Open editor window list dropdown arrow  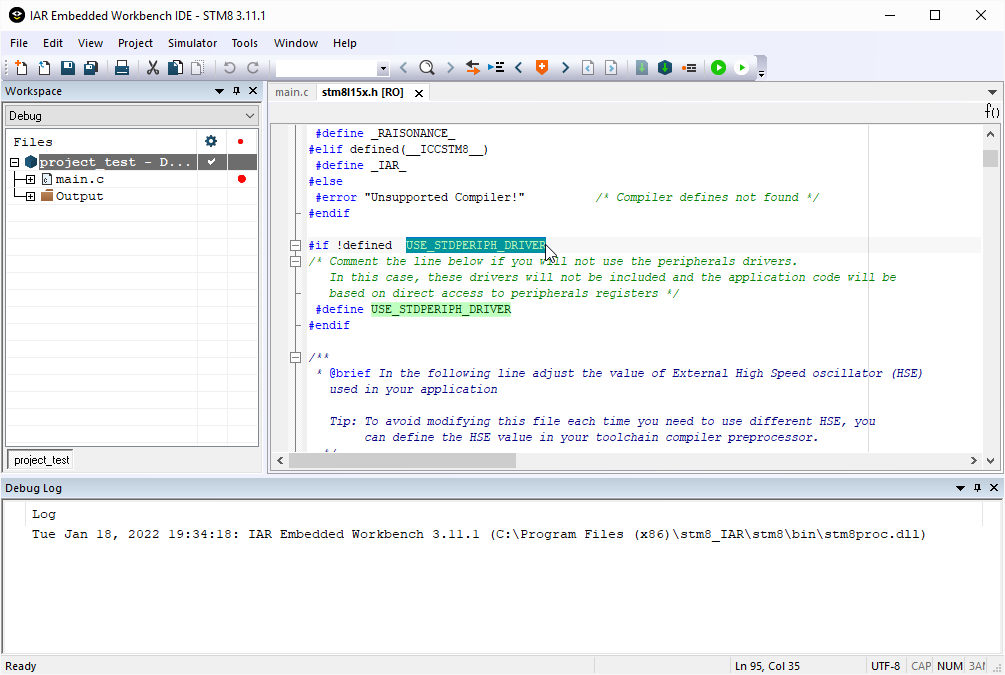992,92
